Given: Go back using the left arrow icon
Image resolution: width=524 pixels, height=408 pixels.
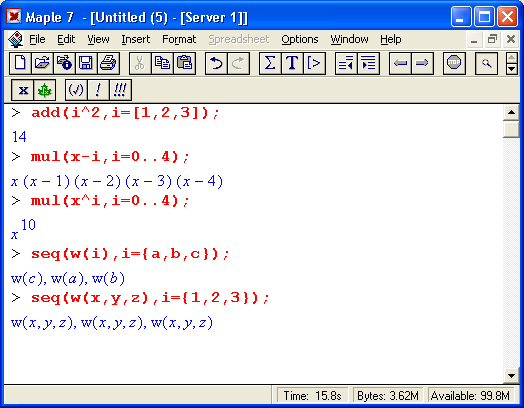Looking at the screenshot, I should coord(400,63).
